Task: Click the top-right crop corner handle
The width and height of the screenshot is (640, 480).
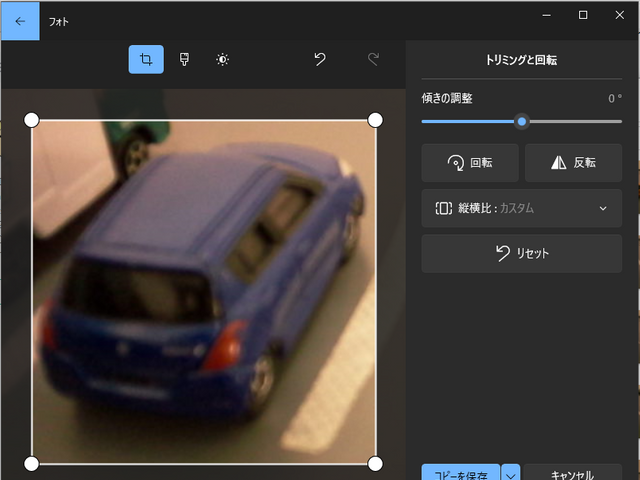Action: coord(375,120)
